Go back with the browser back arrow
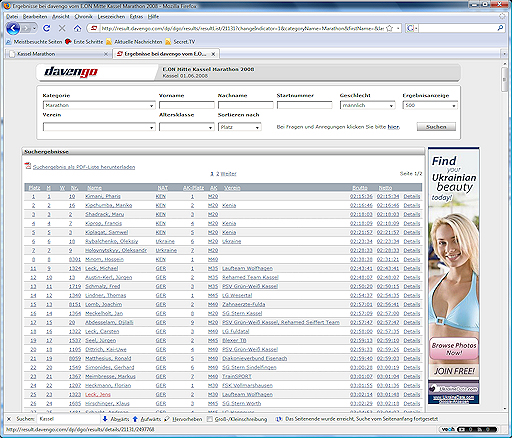This screenshot has height=438, width=512. pos(13,29)
